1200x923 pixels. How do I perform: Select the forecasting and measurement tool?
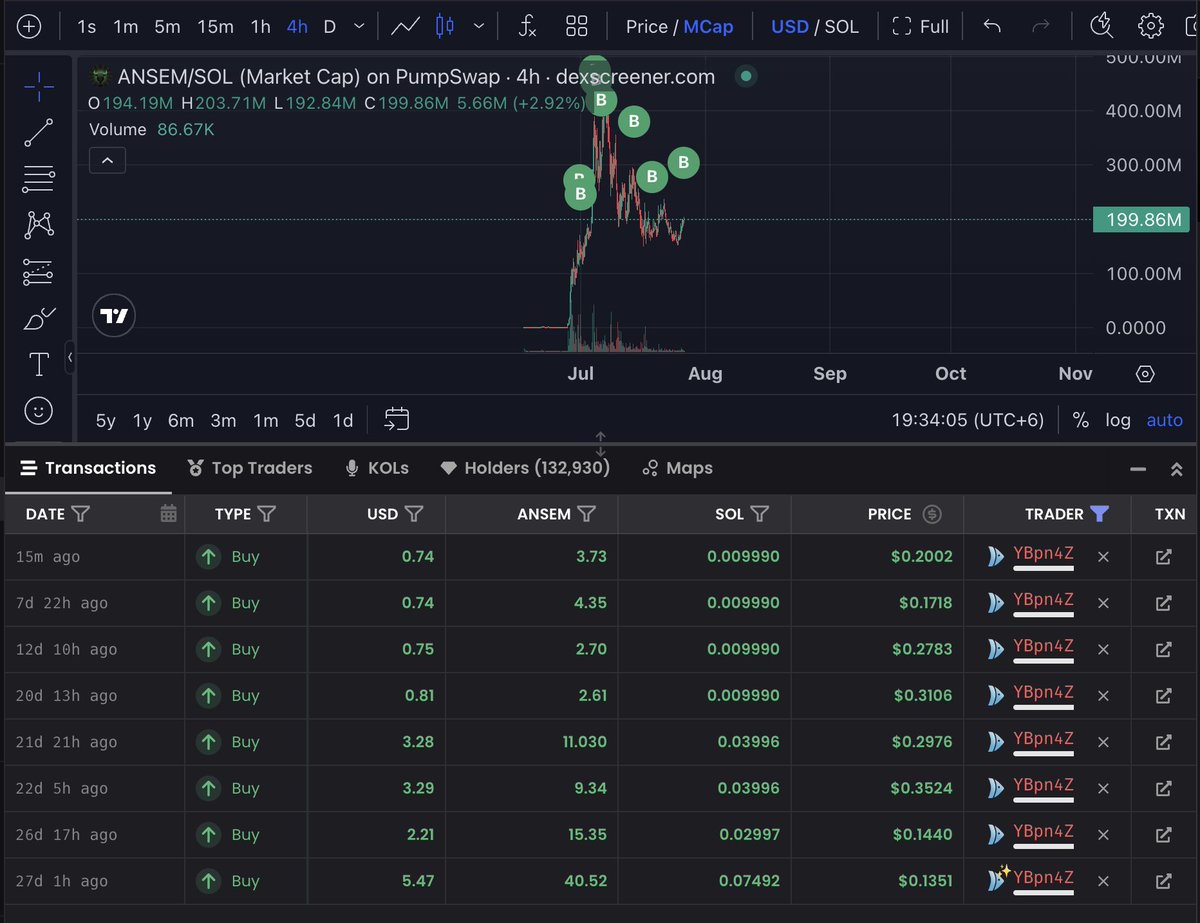[39, 271]
